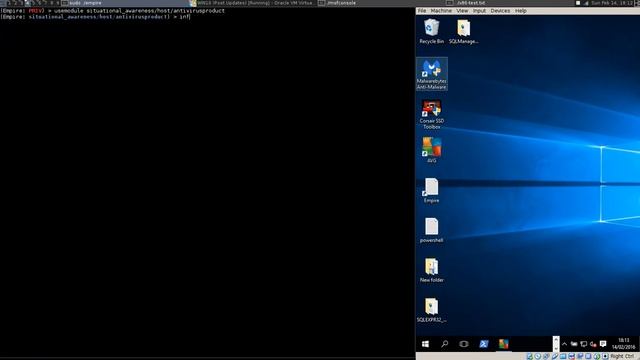Open the Windows Start menu
The image size is (640, 360).
(x=425, y=344)
